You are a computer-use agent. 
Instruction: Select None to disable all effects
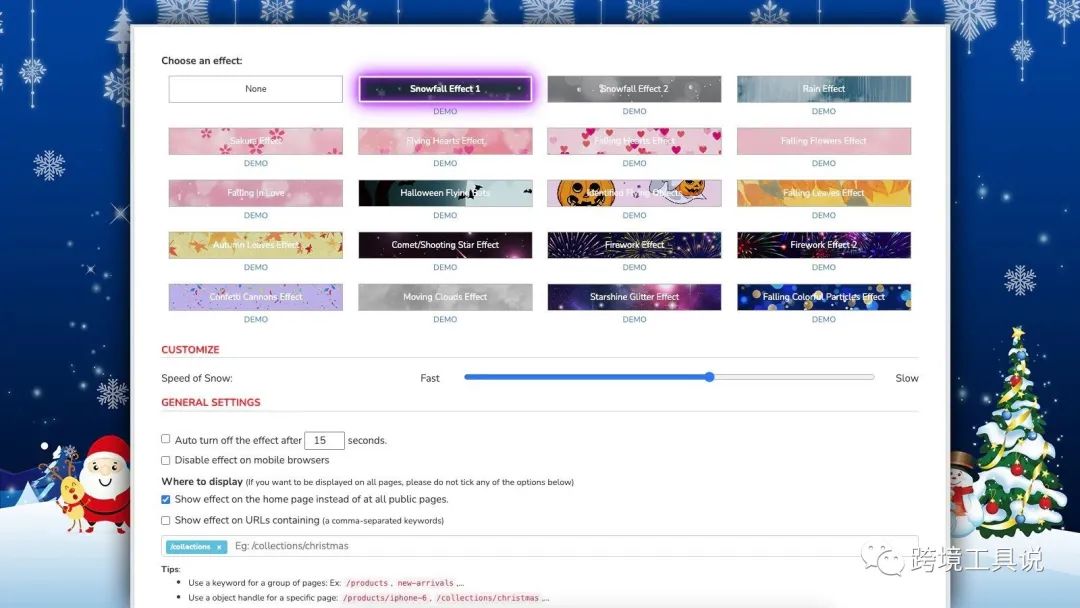click(x=255, y=88)
